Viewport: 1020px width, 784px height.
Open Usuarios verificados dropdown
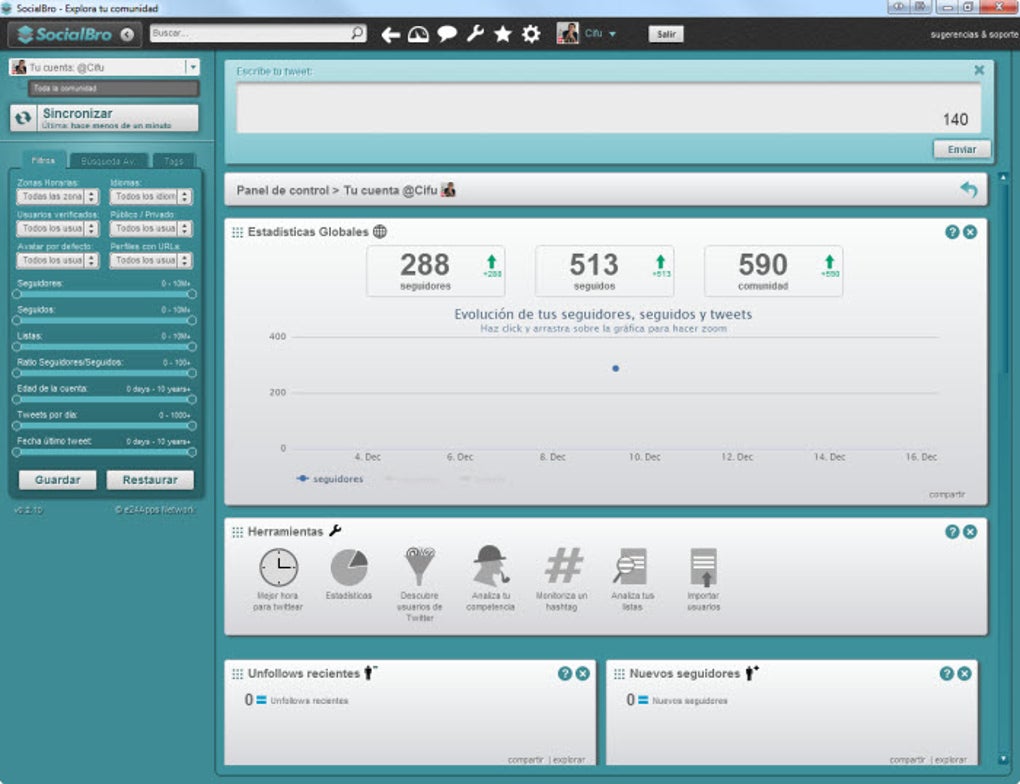58,228
